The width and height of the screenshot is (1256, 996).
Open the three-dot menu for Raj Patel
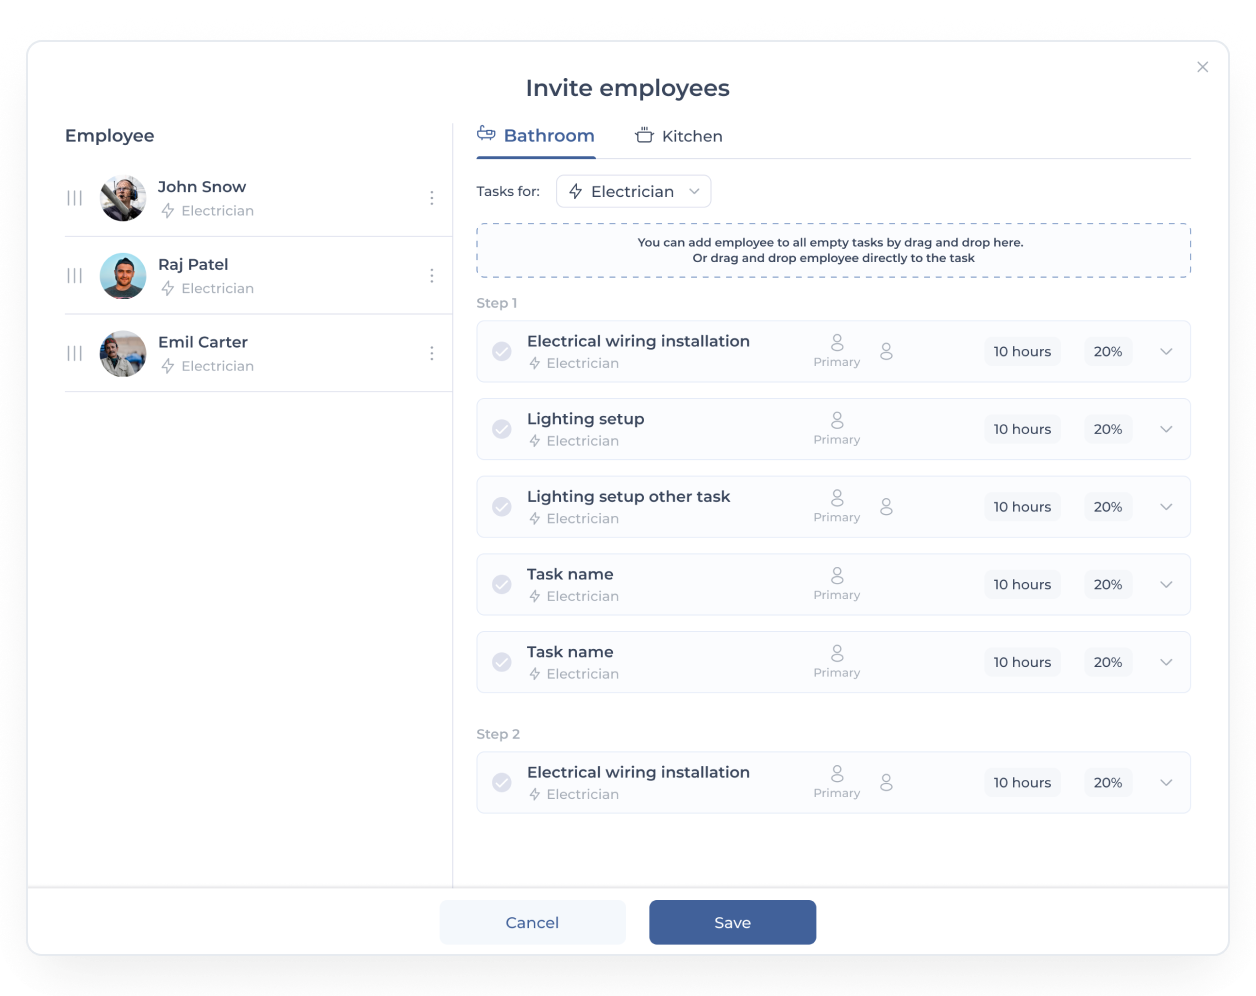click(x=432, y=276)
